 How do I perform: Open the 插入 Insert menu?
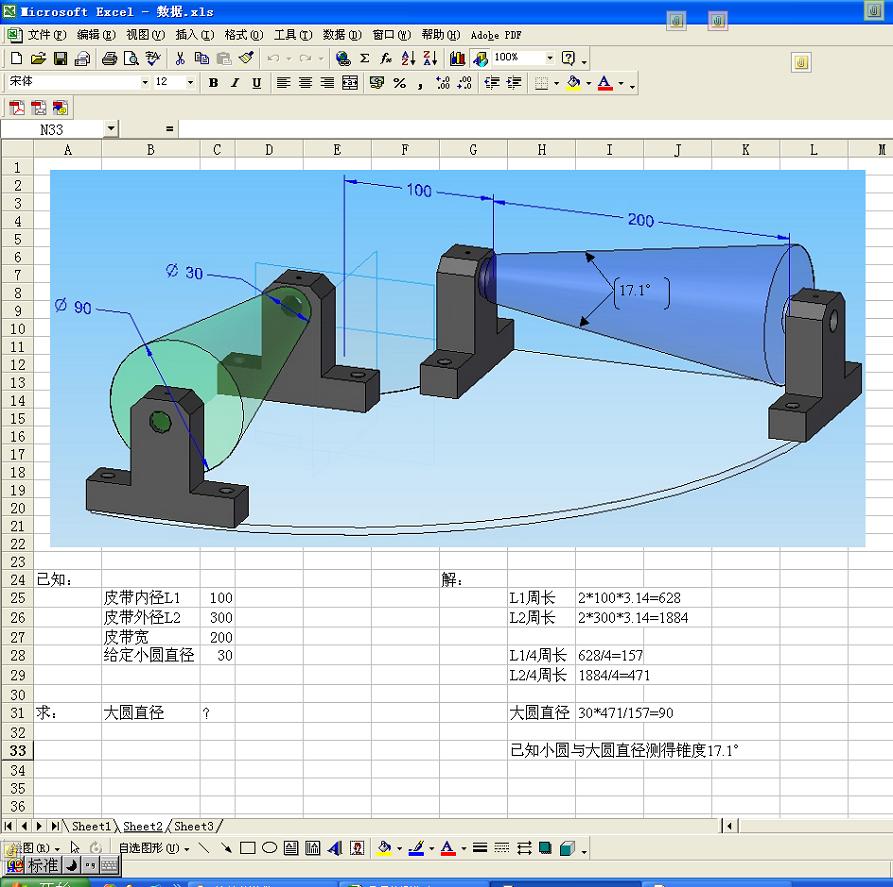click(195, 35)
